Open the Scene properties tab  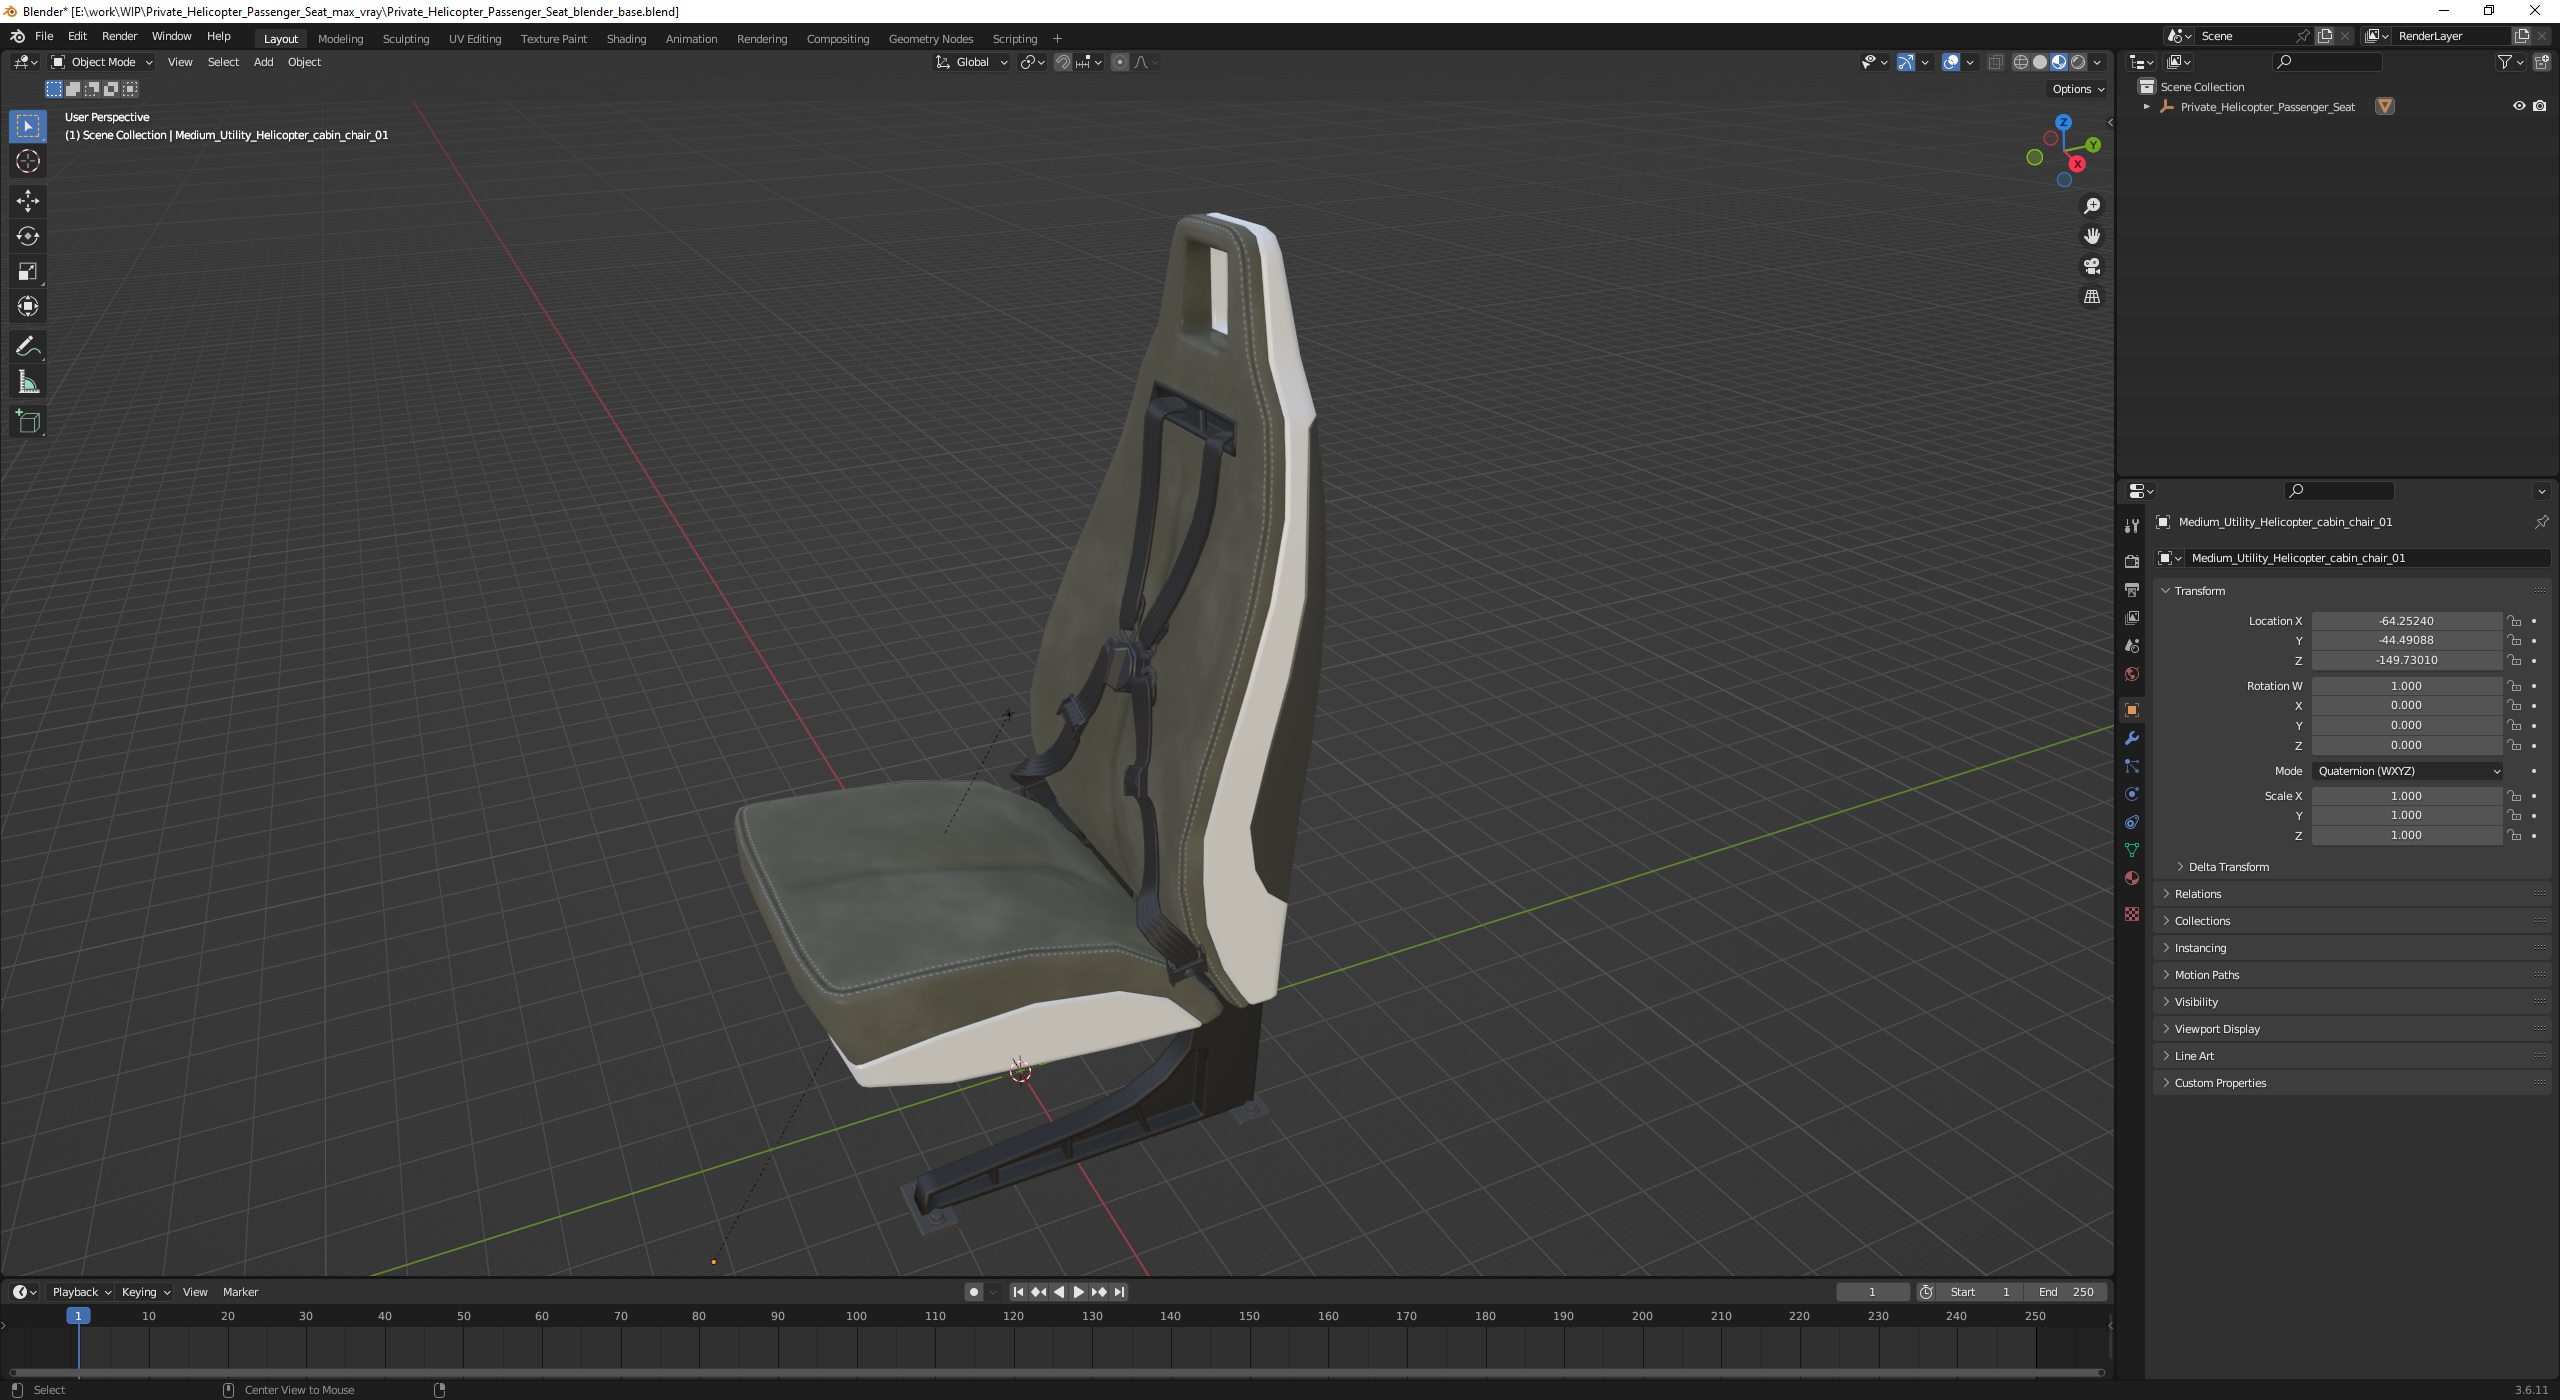point(2132,646)
